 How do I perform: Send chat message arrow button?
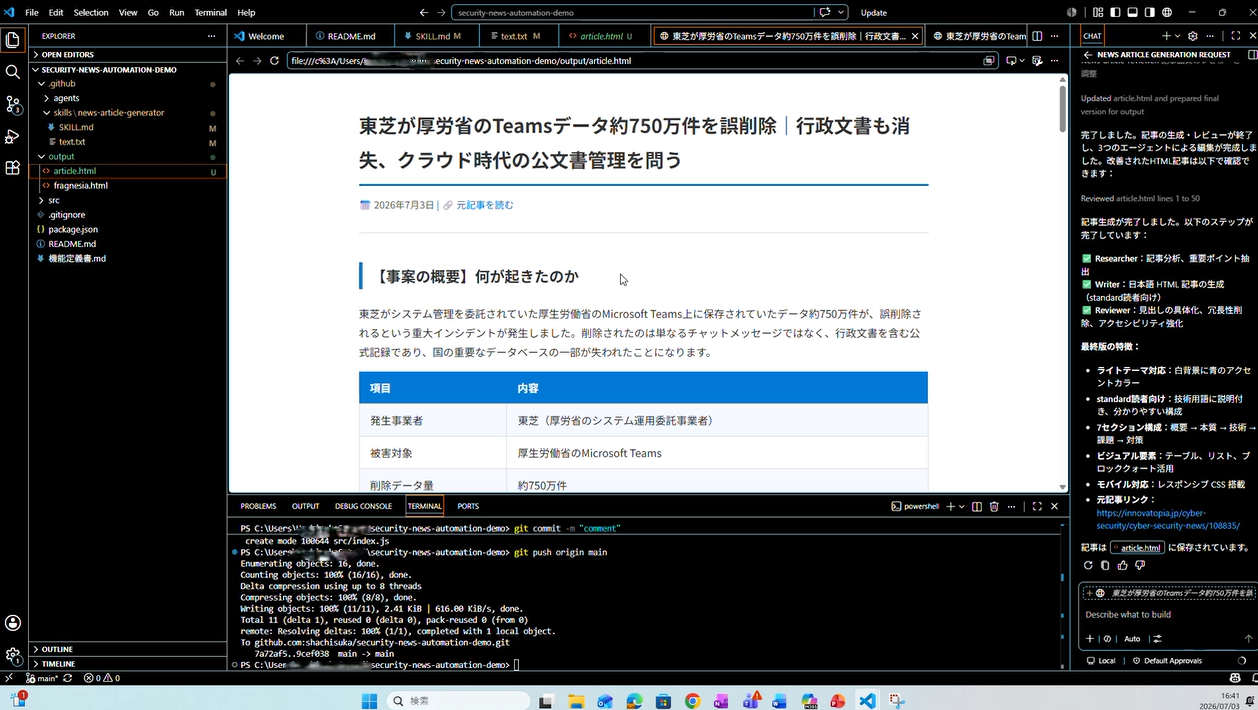click(x=1248, y=639)
